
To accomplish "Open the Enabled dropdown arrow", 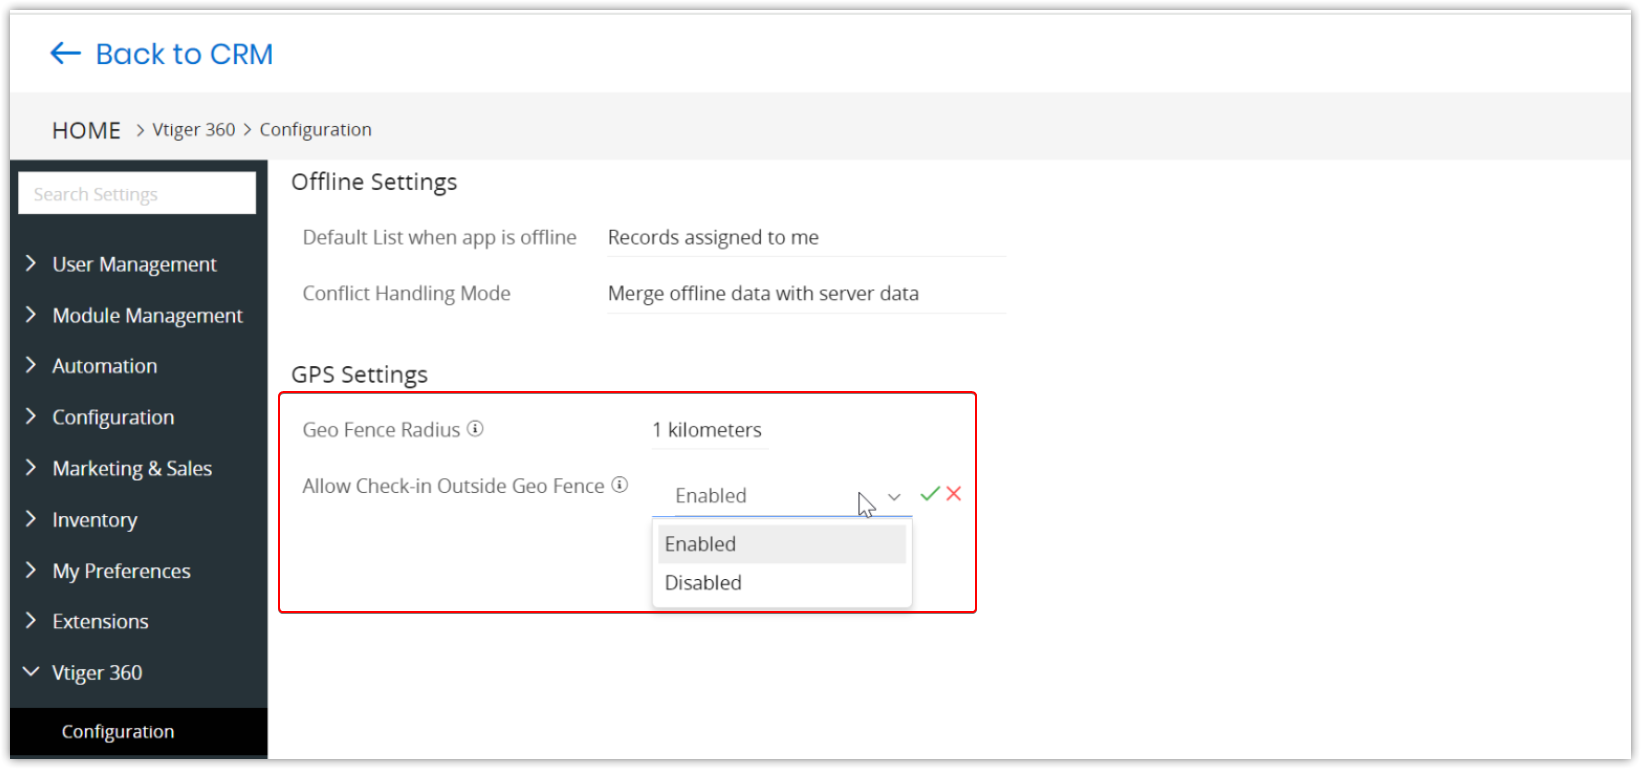I will [x=894, y=496].
